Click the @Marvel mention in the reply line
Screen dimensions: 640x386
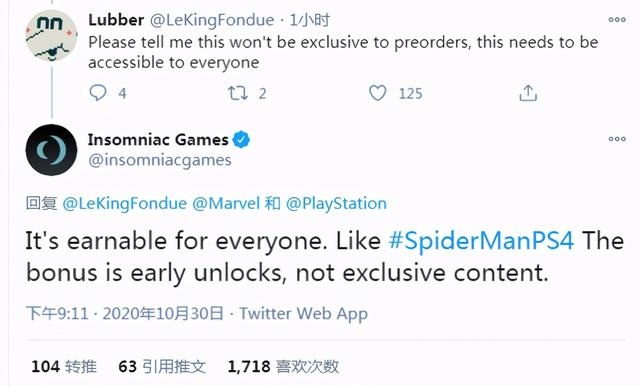(x=226, y=203)
